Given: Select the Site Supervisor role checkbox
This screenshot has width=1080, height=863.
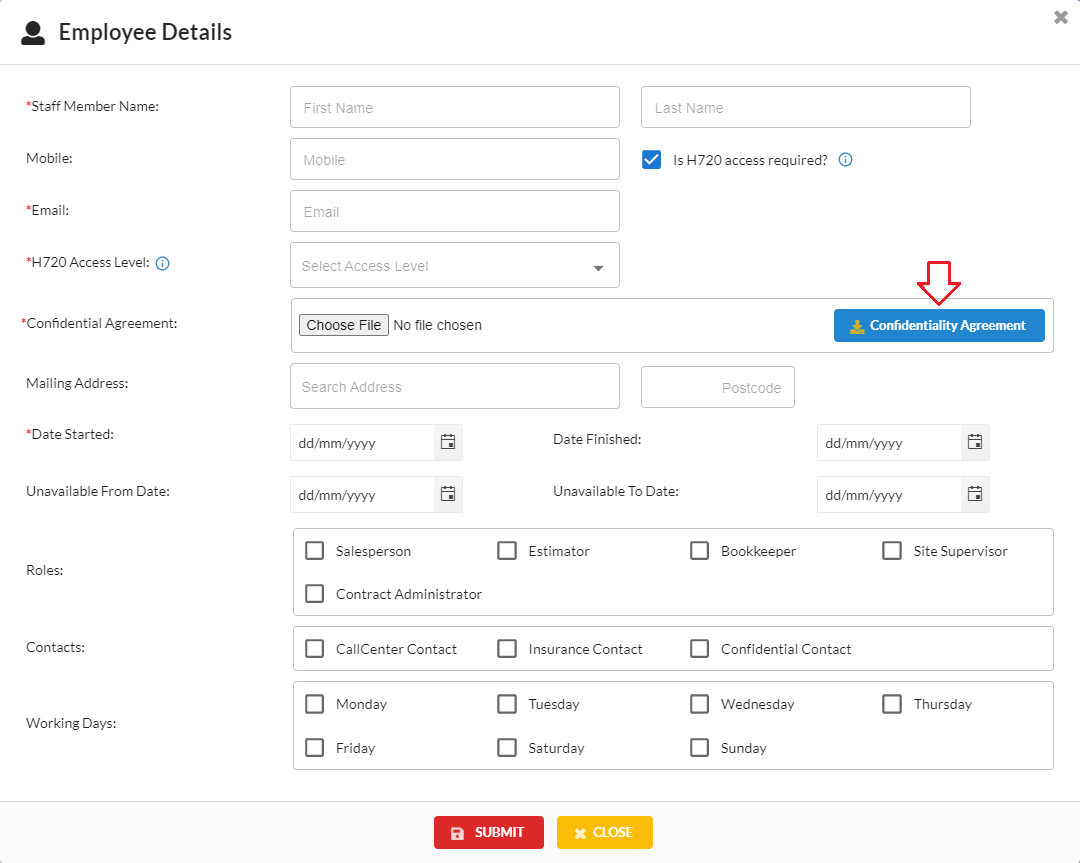Looking at the screenshot, I should pyautogui.click(x=892, y=551).
